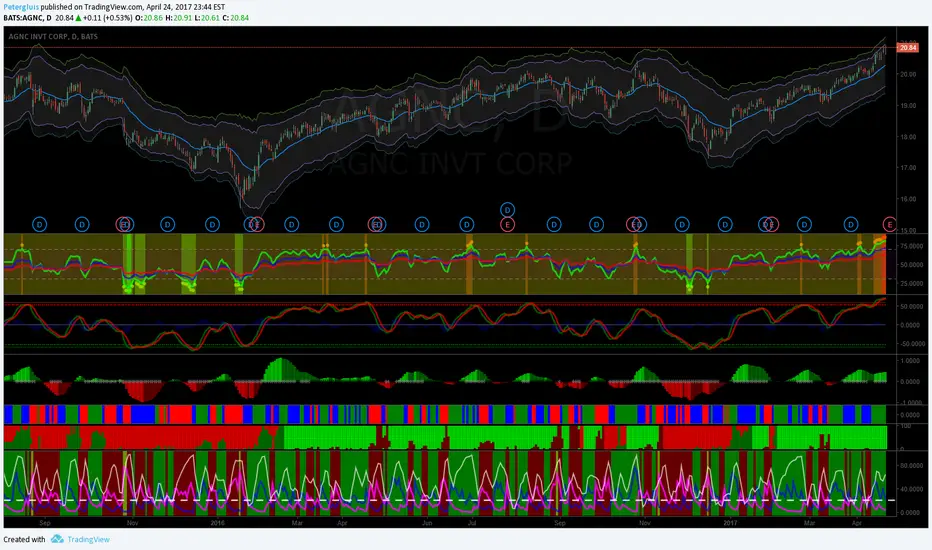This screenshot has width=932, height=550.
Task: Select the earnings marker beneath the raised D marker
Action: tap(507, 225)
